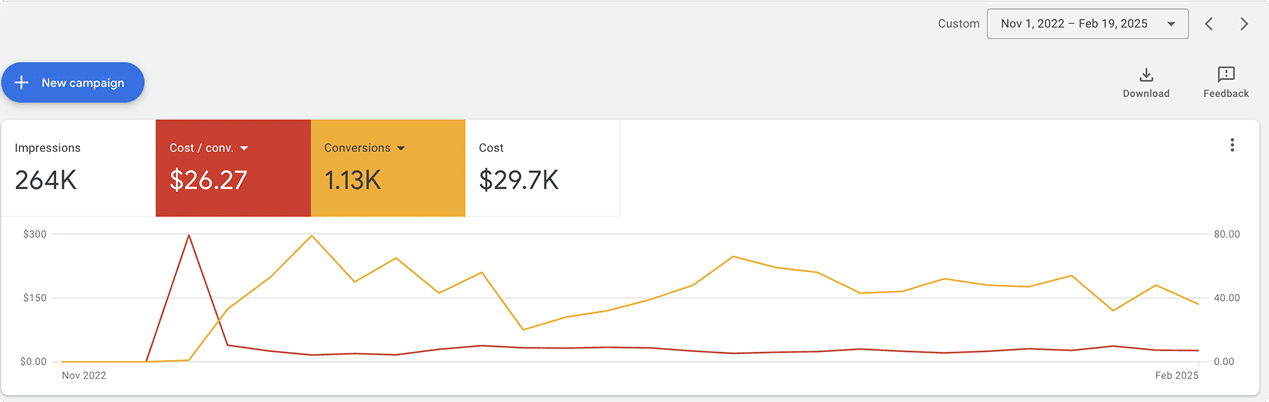Open the date range dropdown
This screenshot has height=402, width=1269.
pyautogui.click(x=1087, y=24)
